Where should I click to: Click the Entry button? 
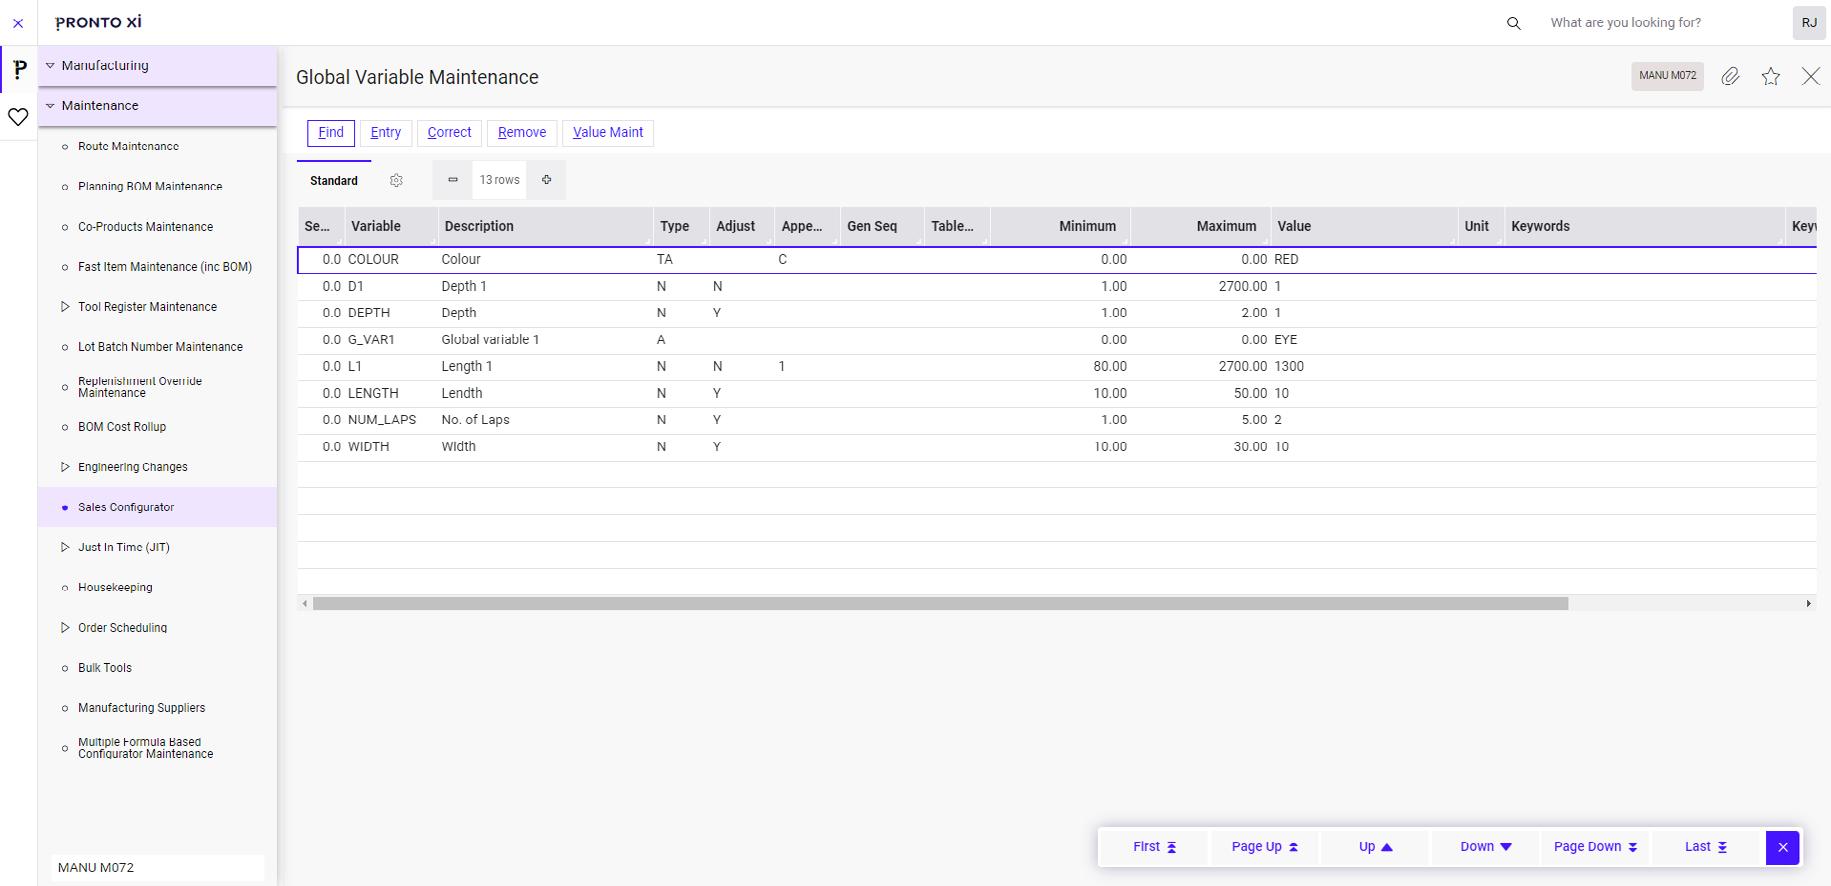386,133
